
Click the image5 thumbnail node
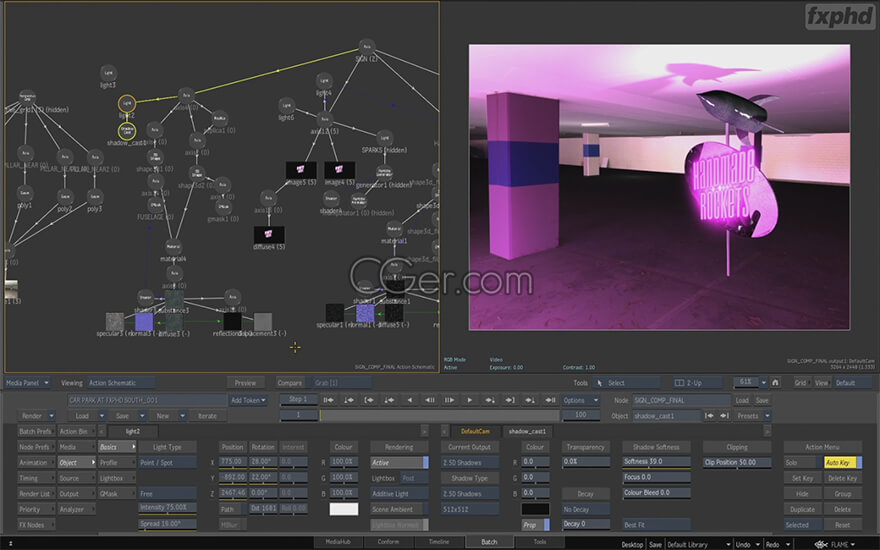pyautogui.click(x=301, y=170)
